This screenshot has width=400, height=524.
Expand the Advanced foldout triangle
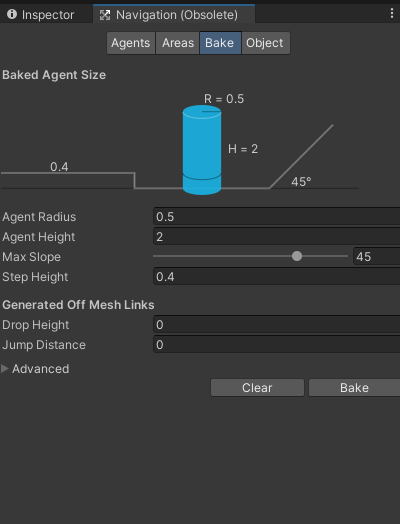(x=5, y=369)
